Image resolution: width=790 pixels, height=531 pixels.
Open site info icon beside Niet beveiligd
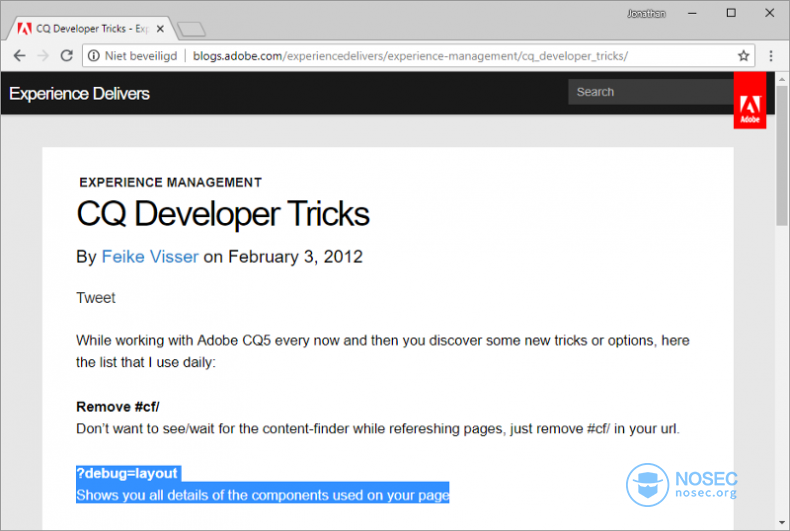tap(94, 56)
